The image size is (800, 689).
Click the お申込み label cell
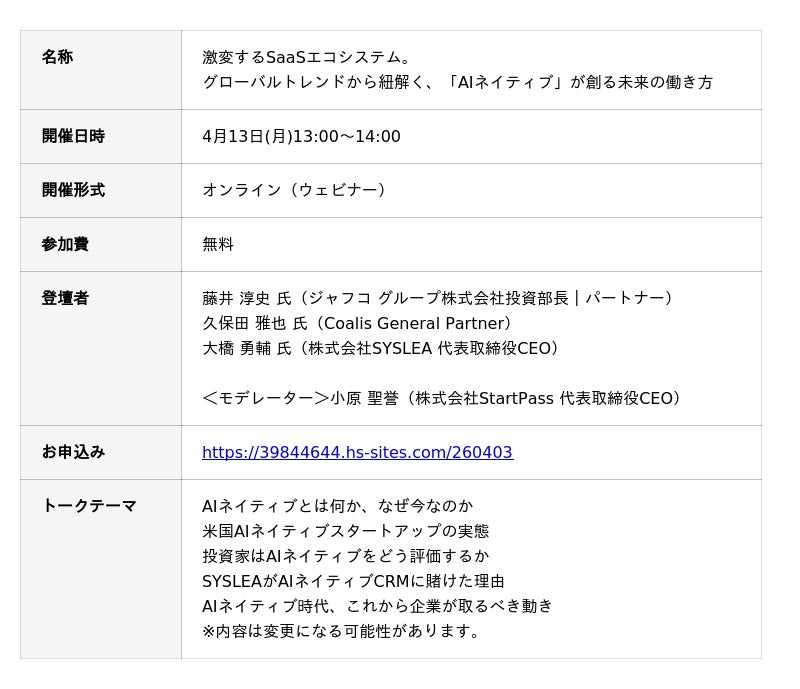click(73, 452)
